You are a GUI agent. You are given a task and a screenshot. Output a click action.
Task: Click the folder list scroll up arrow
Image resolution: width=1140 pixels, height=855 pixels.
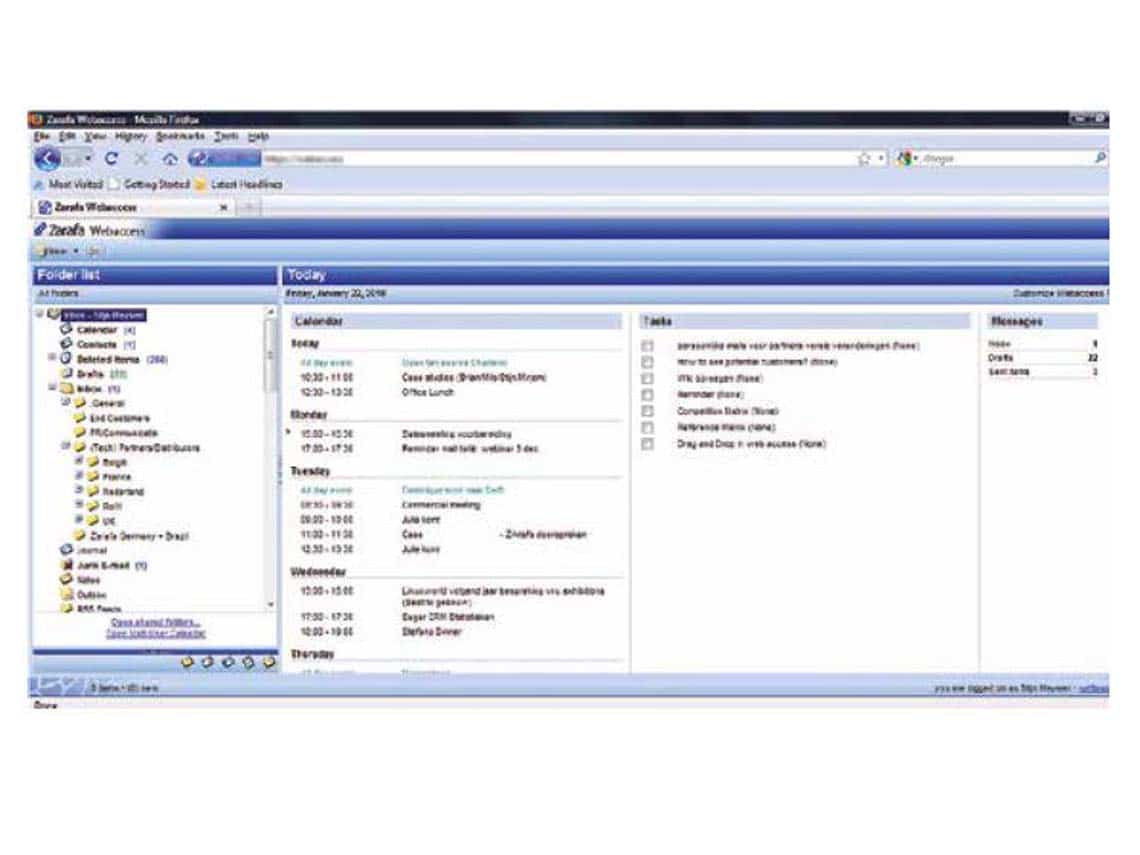tap(270, 312)
